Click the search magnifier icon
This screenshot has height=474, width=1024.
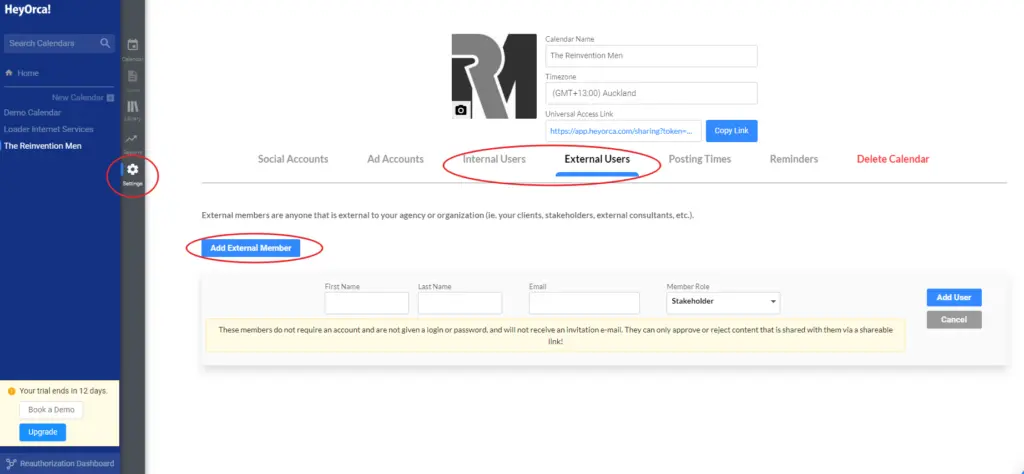coord(105,43)
